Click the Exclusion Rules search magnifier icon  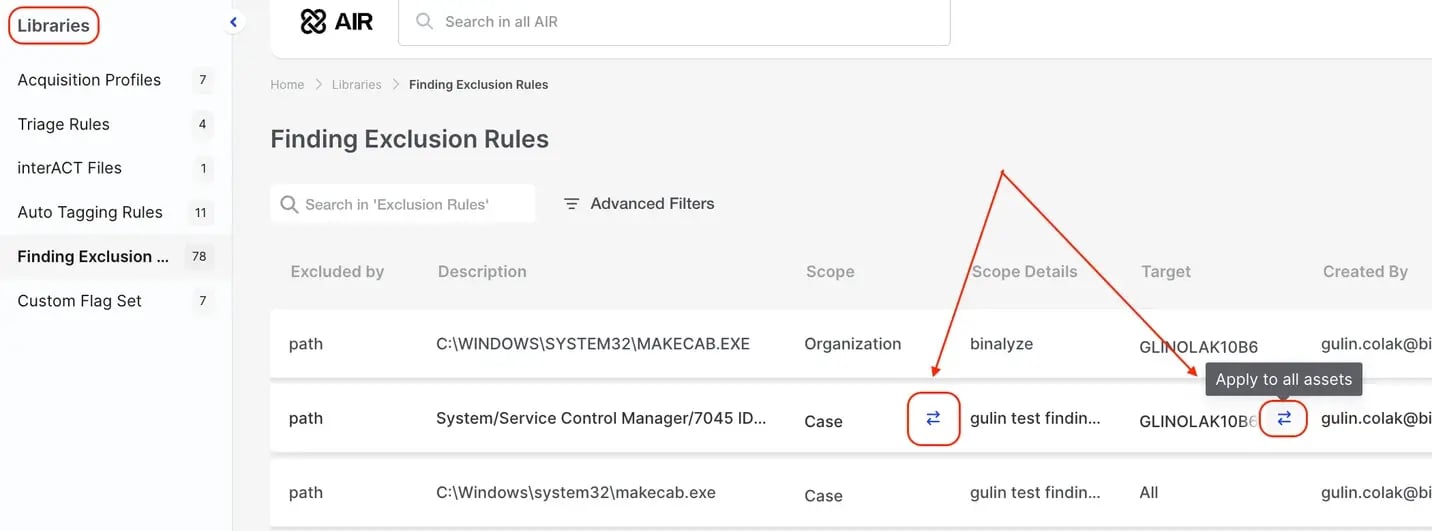point(289,204)
